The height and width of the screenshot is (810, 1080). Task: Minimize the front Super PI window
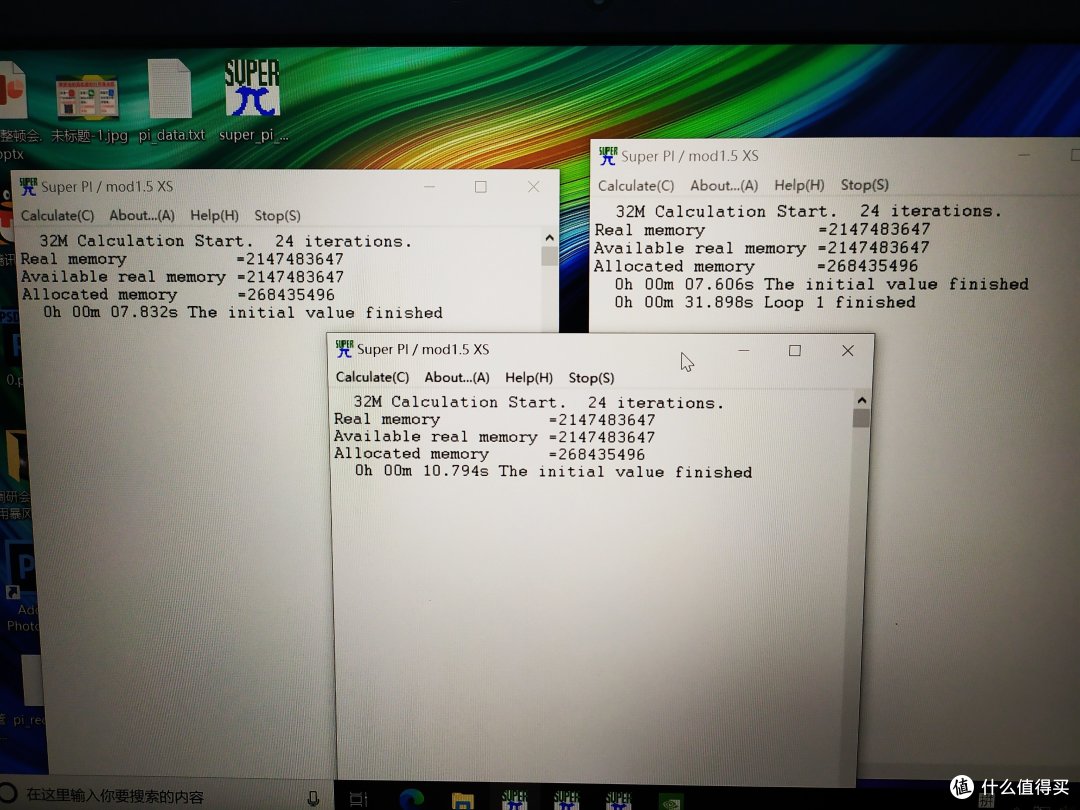[x=744, y=351]
